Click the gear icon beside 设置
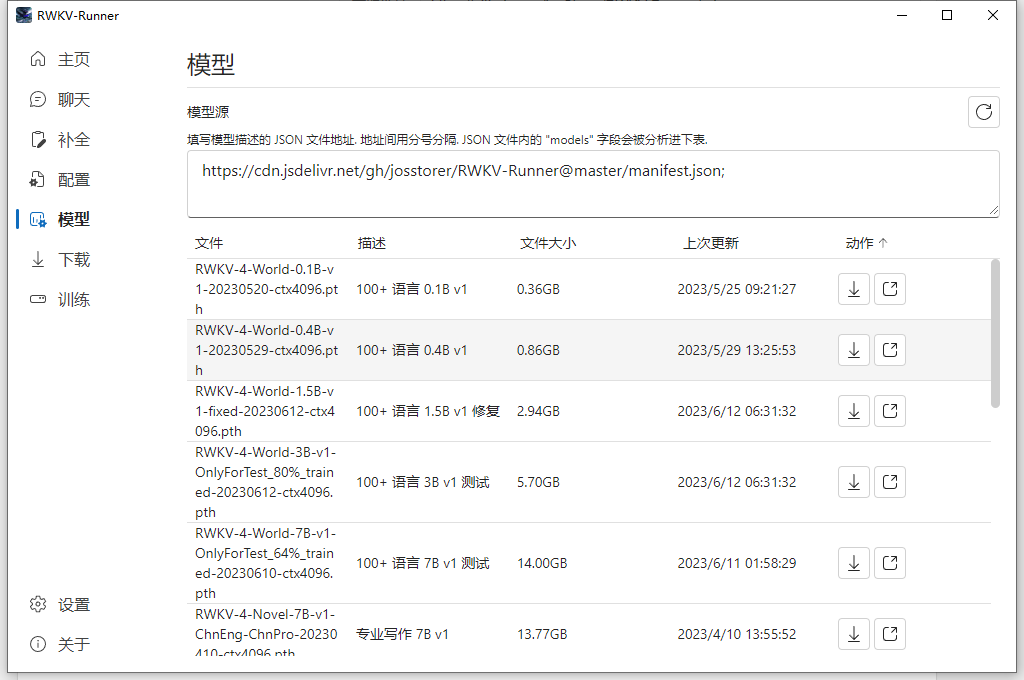Screen dimensions: 1024x680 click(x=38, y=604)
